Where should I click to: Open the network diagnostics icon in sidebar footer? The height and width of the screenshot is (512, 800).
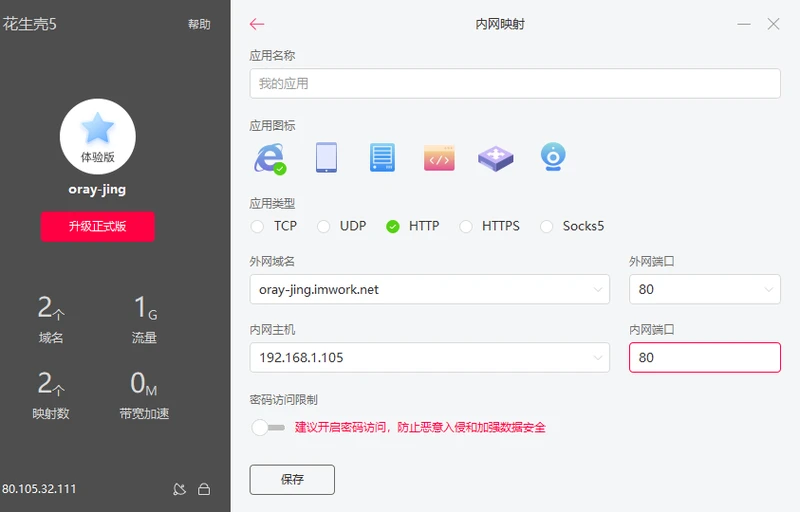(x=179, y=489)
